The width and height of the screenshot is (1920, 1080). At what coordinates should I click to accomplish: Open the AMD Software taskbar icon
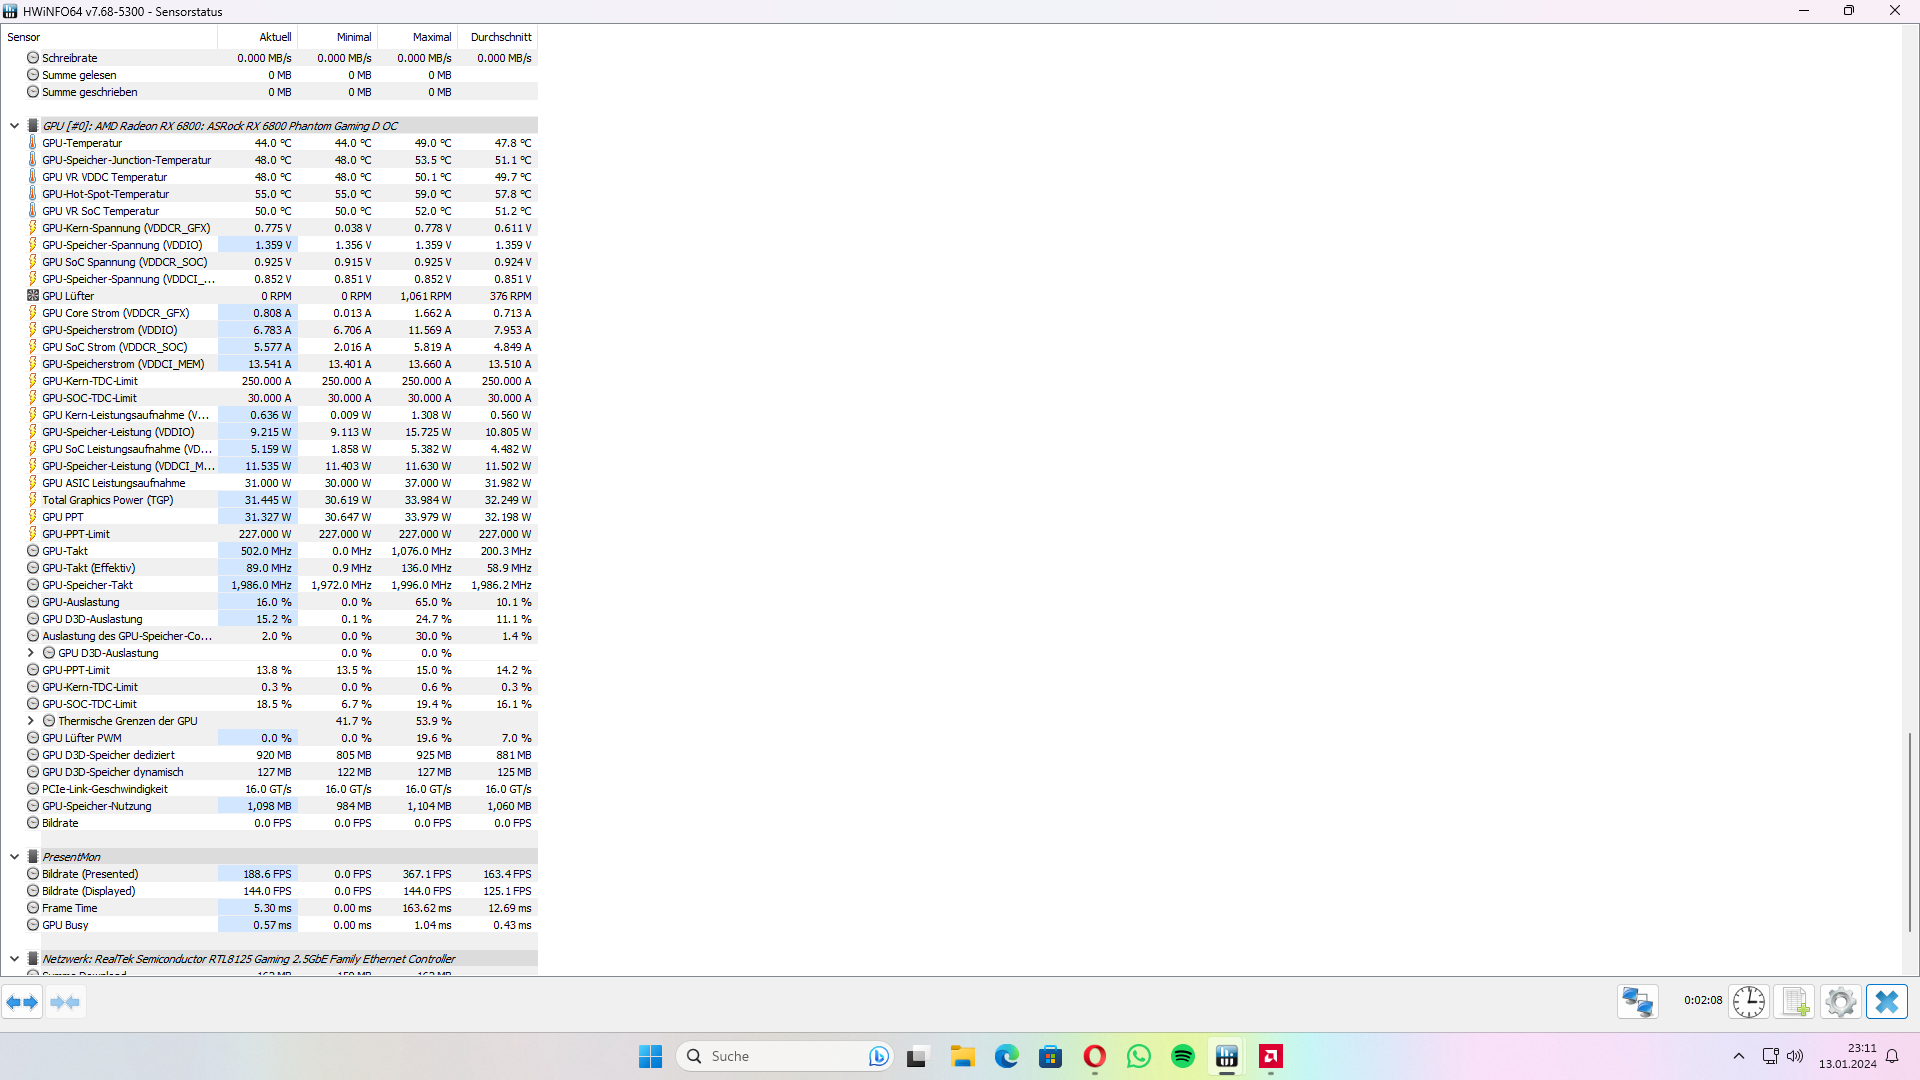pyautogui.click(x=1270, y=1056)
